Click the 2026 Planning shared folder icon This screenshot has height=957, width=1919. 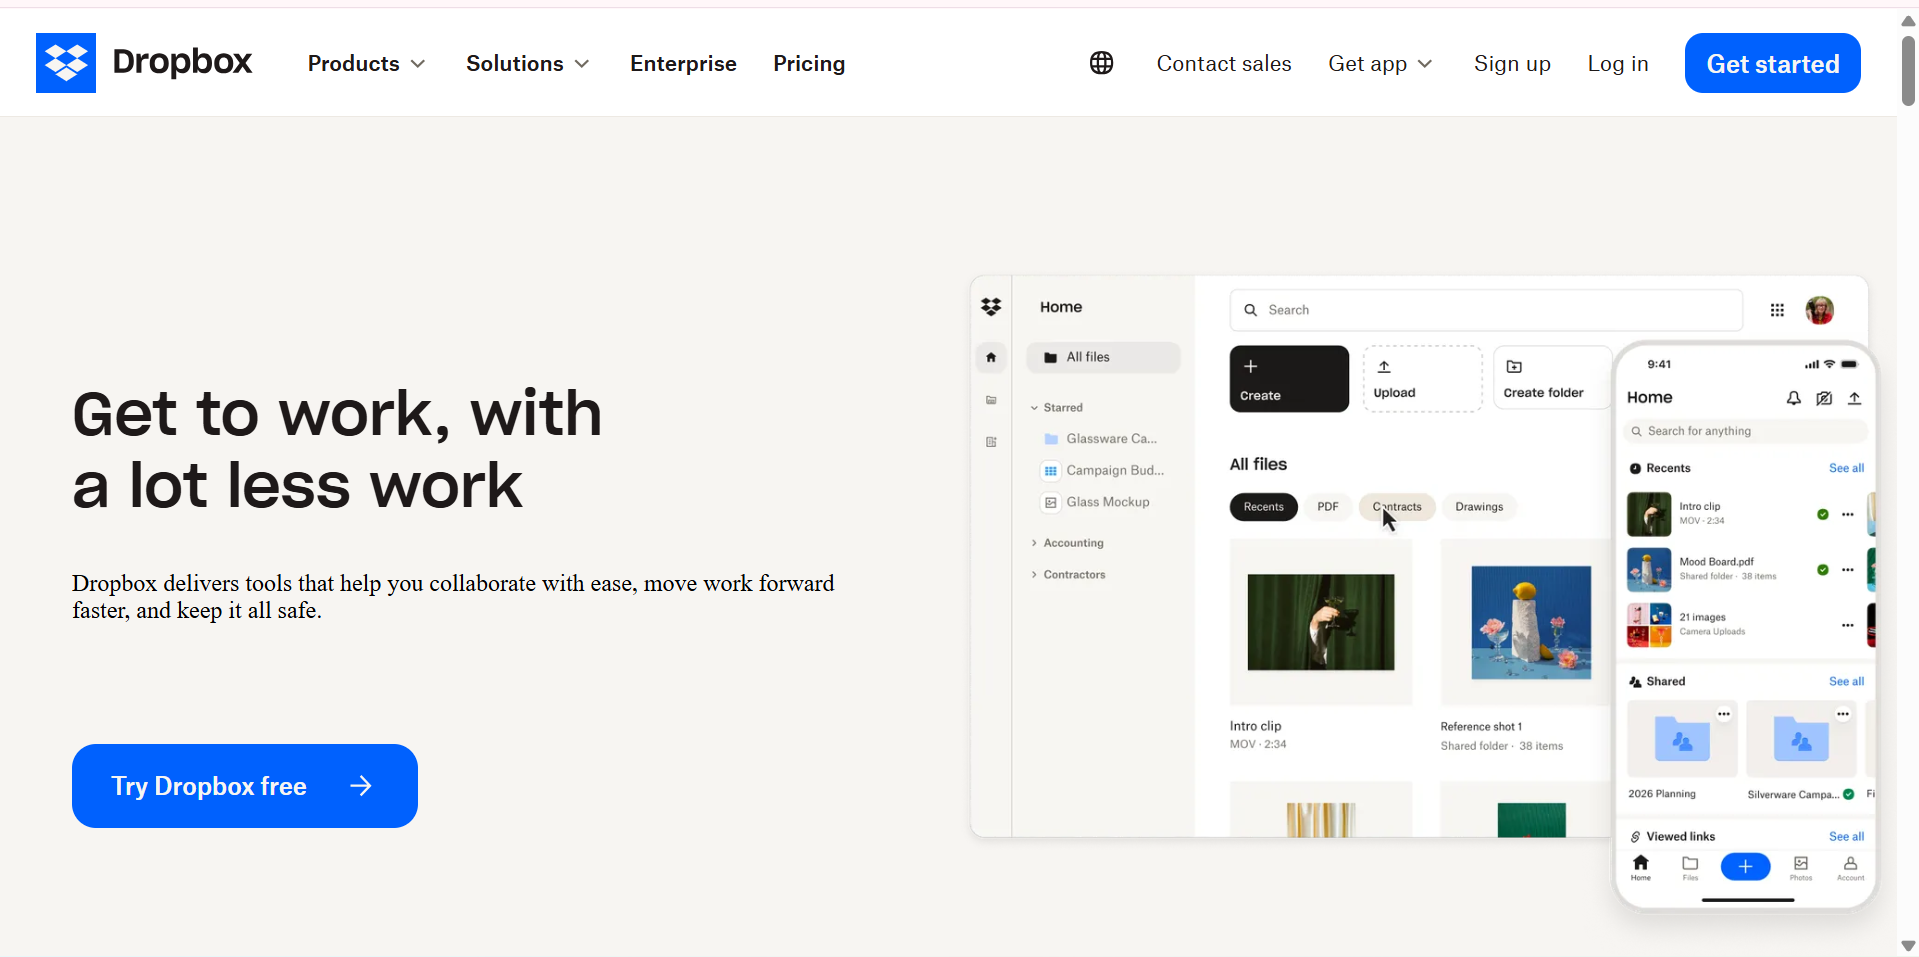[x=1682, y=739]
